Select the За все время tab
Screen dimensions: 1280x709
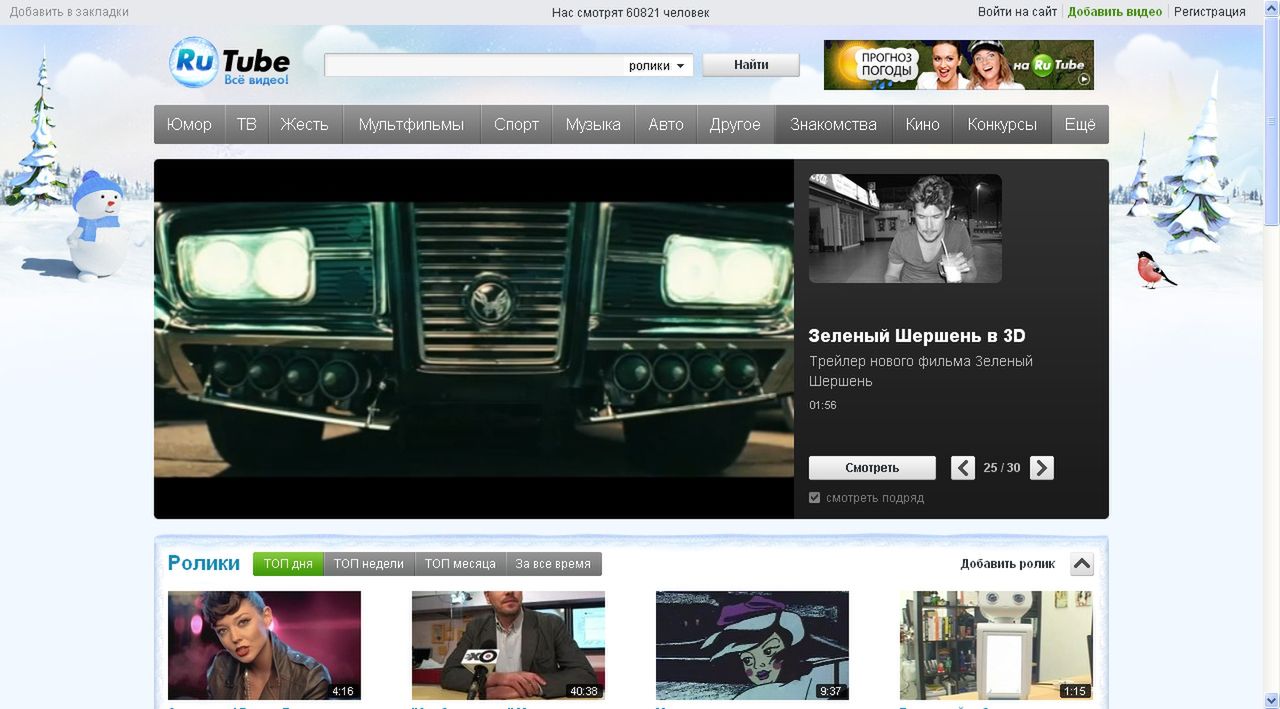(x=553, y=564)
